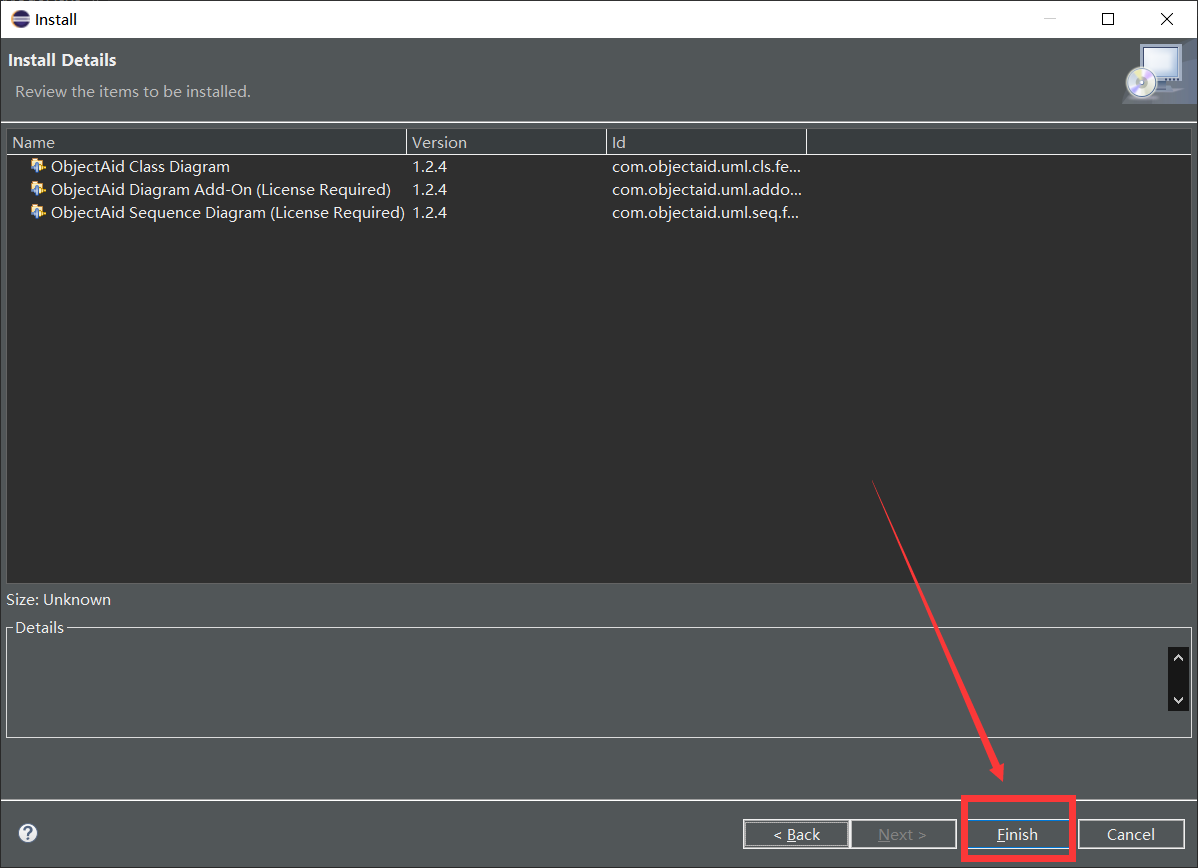Click the com.objectaid.uml.addo... id cell
Screen dimensions: 1198x868
coord(707,189)
